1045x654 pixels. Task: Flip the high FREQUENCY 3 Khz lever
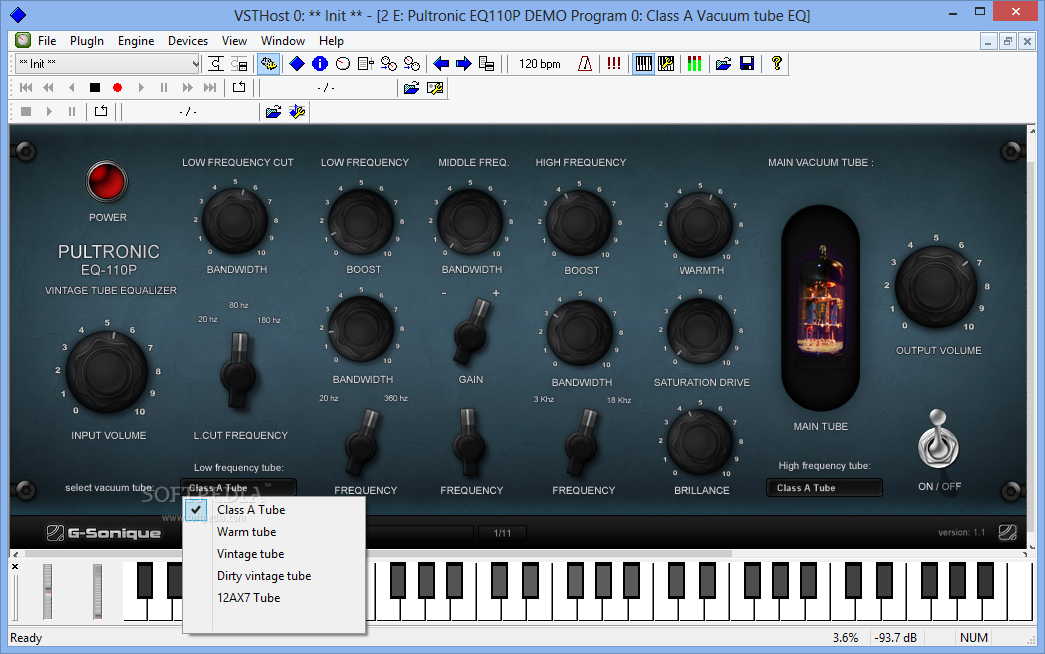[x=582, y=441]
